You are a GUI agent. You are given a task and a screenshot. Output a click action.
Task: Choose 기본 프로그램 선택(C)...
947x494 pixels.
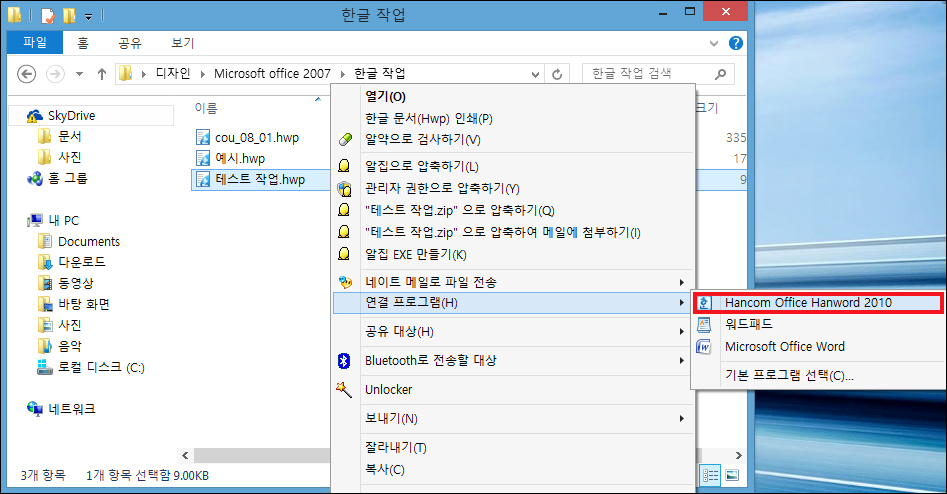(789, 376)
